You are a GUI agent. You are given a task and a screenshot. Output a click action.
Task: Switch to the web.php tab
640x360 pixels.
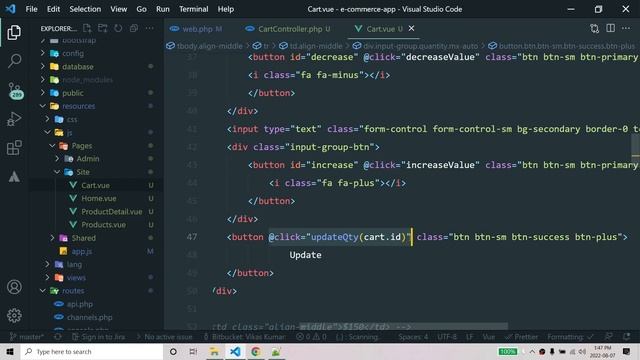click(196, 29)
